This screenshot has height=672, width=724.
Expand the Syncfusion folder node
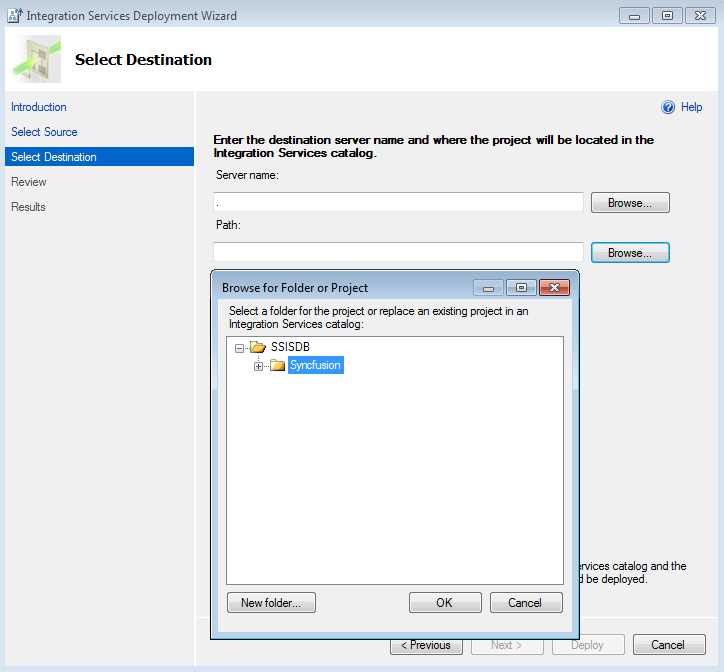click(x=258, y=366)
